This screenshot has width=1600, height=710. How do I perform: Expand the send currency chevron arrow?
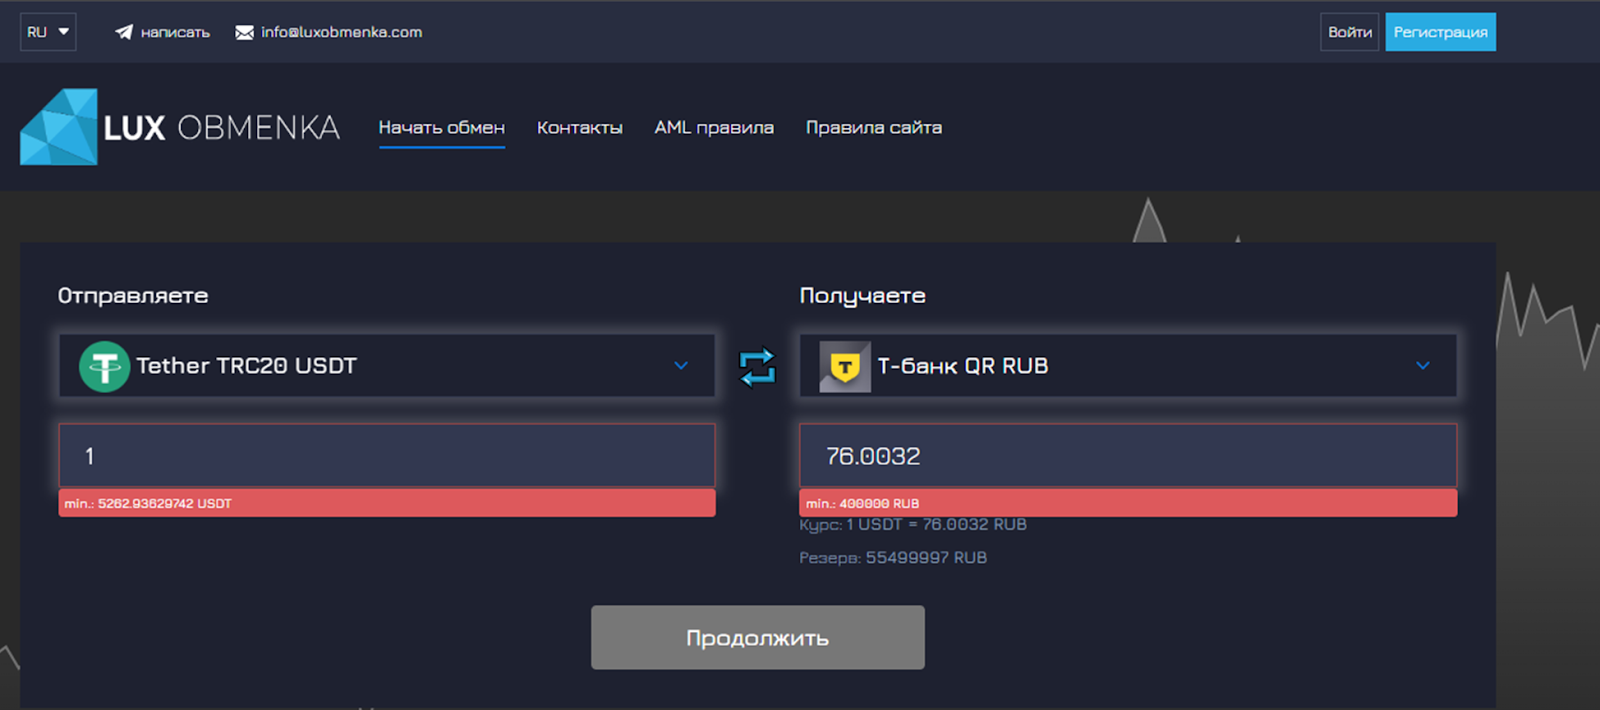[x=681, y=366]
